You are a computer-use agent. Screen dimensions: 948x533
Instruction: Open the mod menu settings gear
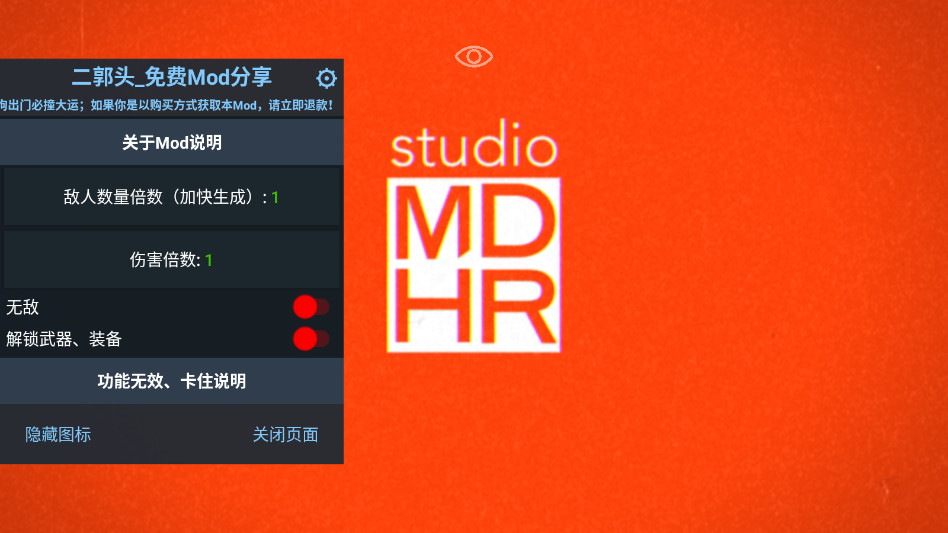[326, 79]
